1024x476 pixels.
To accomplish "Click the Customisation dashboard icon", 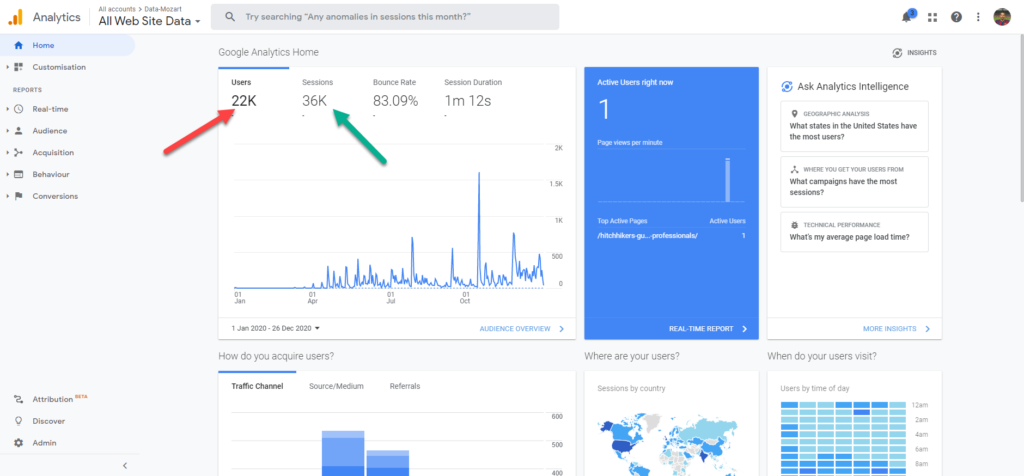I will [18, 67].
